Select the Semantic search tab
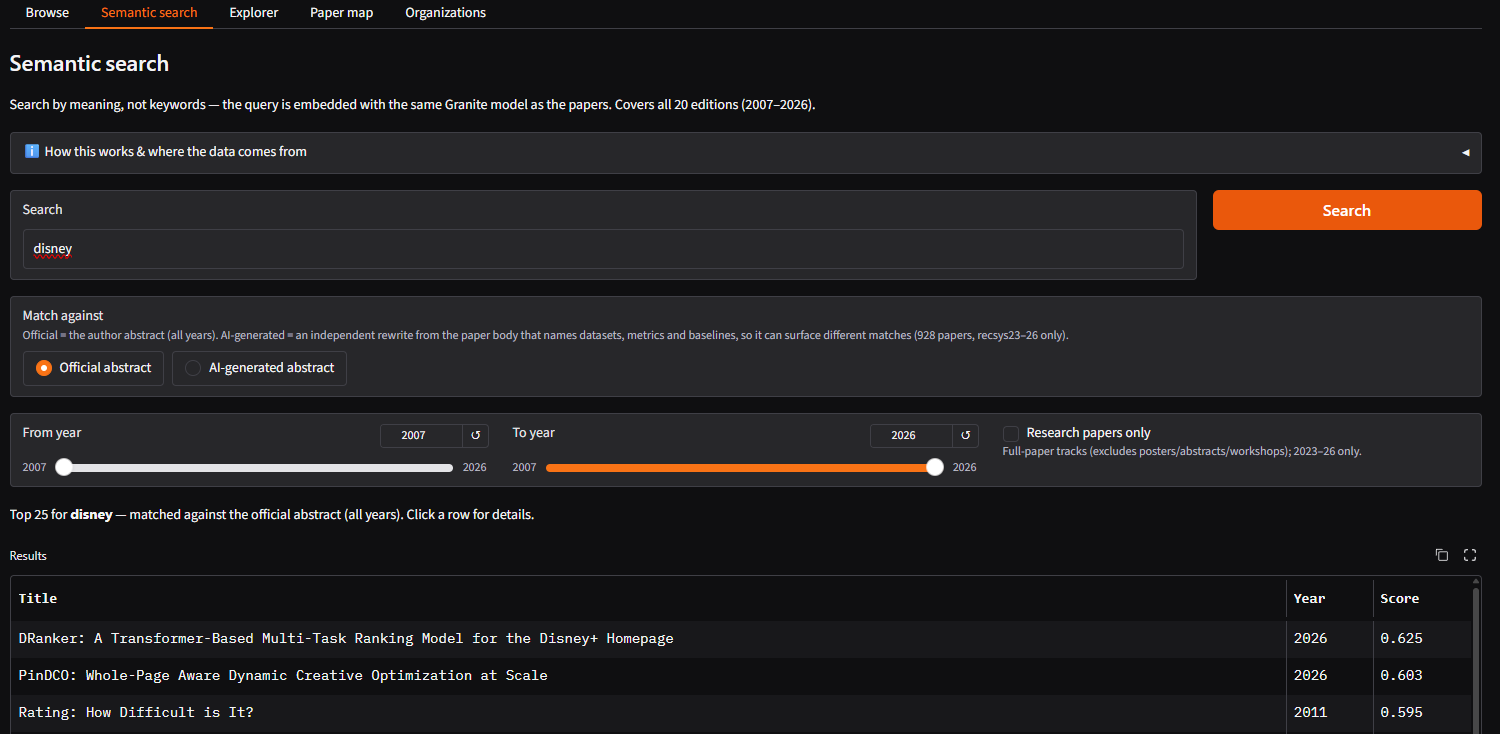Screen dimensions: 1500x734 (149, 13)
